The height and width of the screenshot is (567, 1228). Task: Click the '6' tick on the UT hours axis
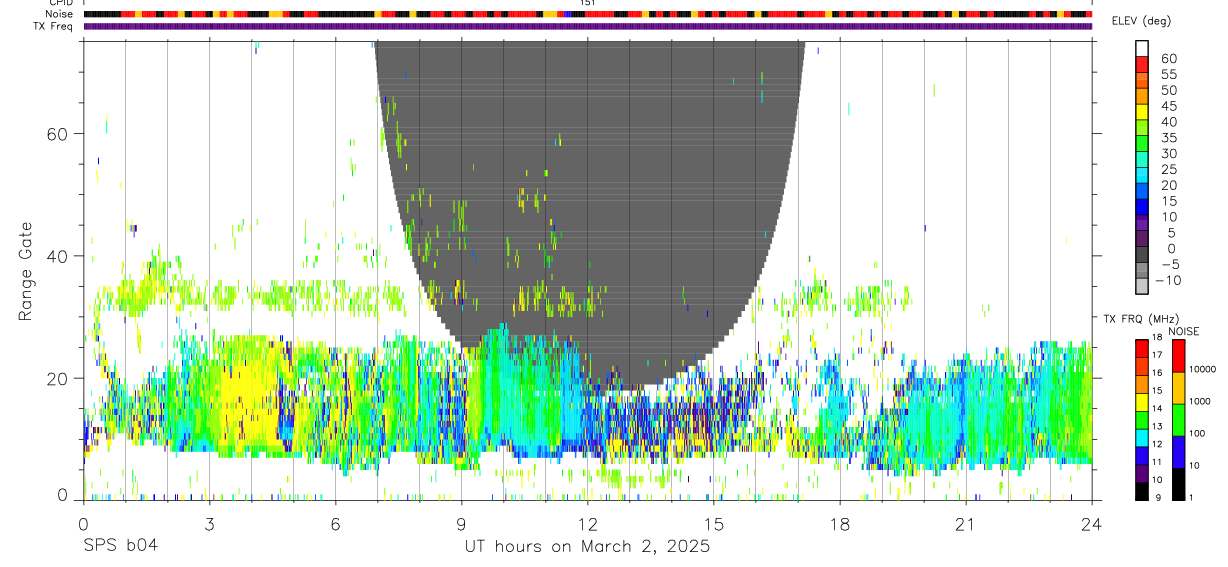pos(336,523)
